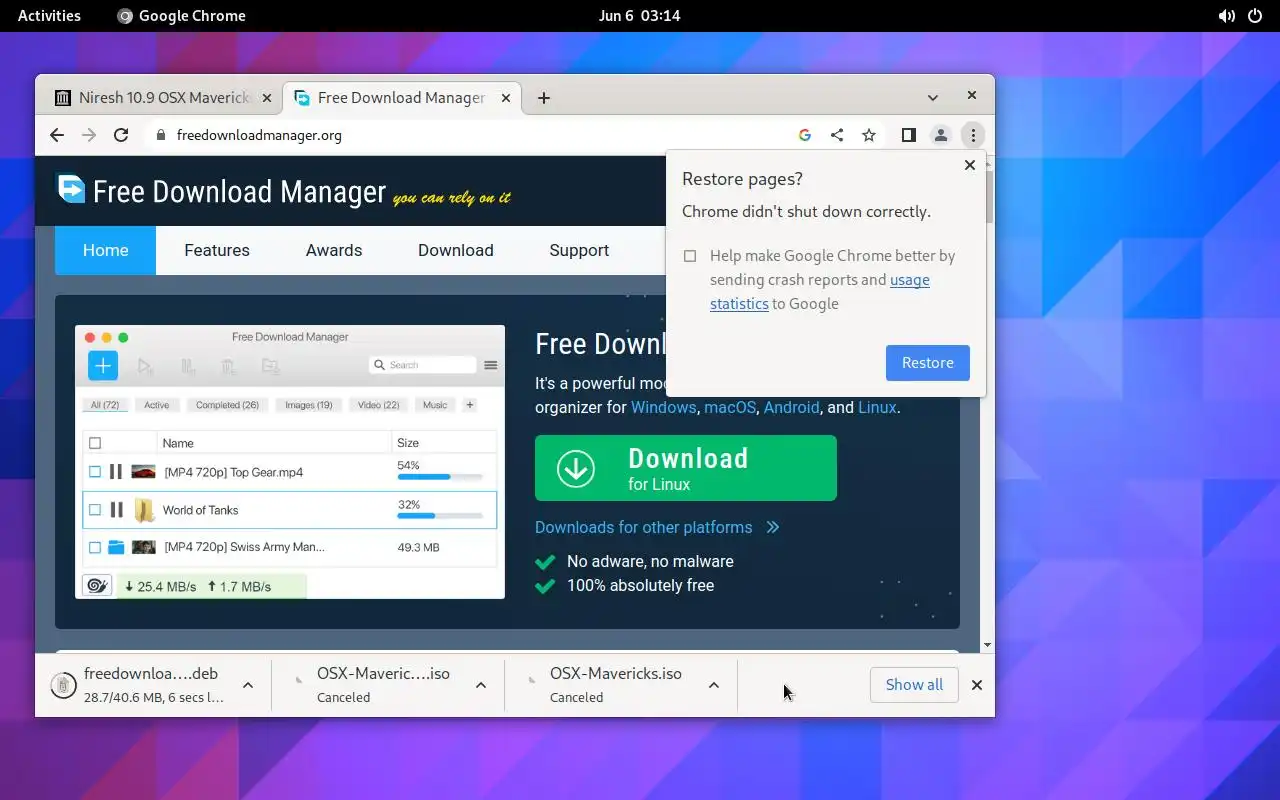
Task: Click the freedownloadmanager deb file icon
Action: (63, 685)
